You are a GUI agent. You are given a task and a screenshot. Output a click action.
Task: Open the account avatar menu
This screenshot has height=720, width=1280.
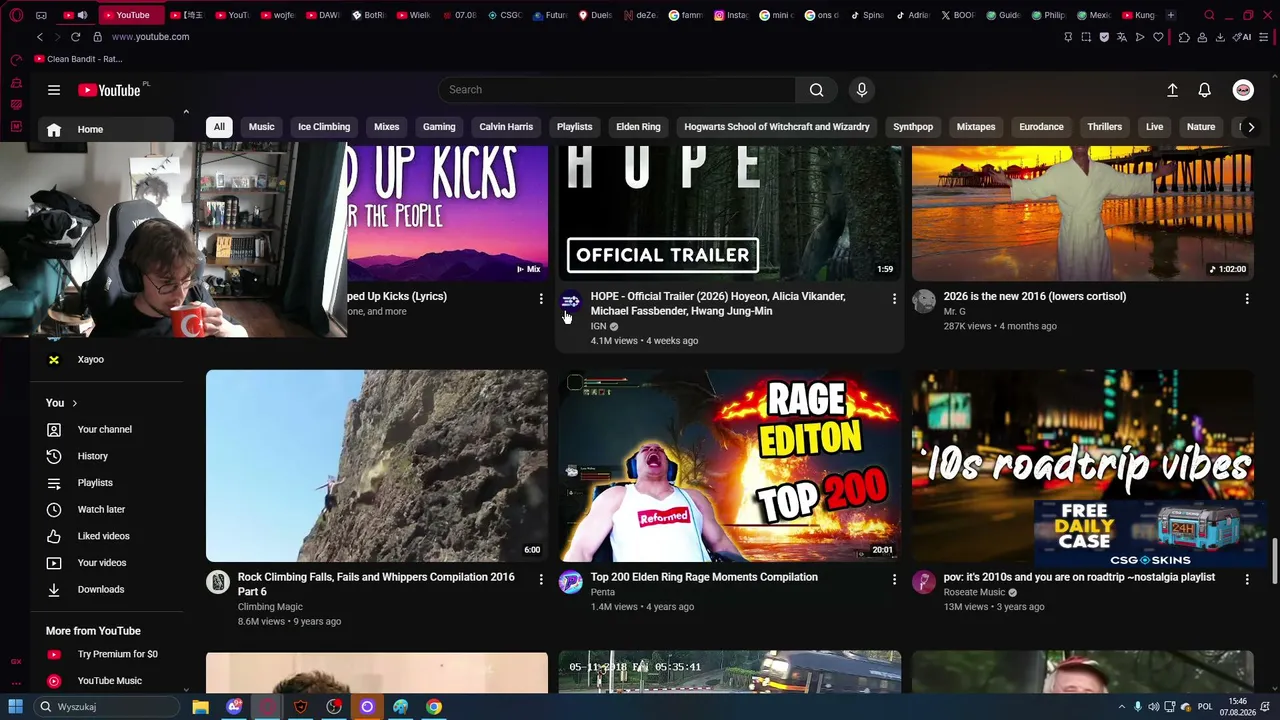tap(1243, 90)
